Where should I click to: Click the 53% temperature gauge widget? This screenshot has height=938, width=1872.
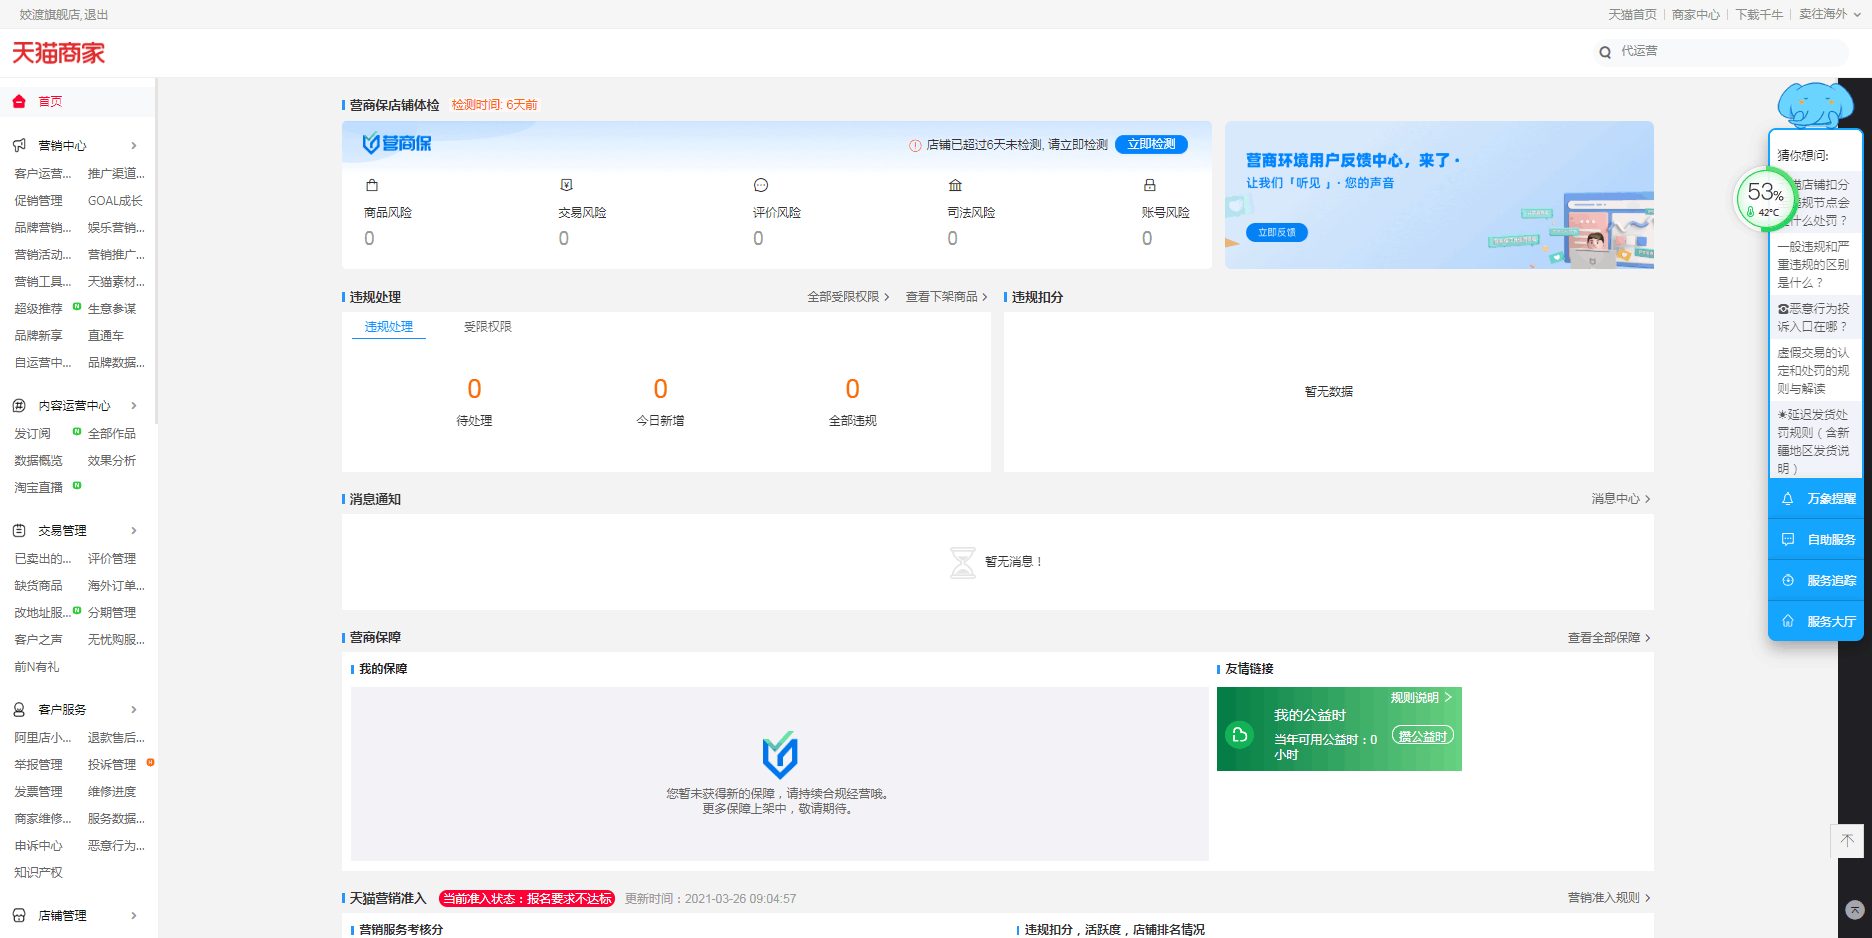tap(1765, 199)
